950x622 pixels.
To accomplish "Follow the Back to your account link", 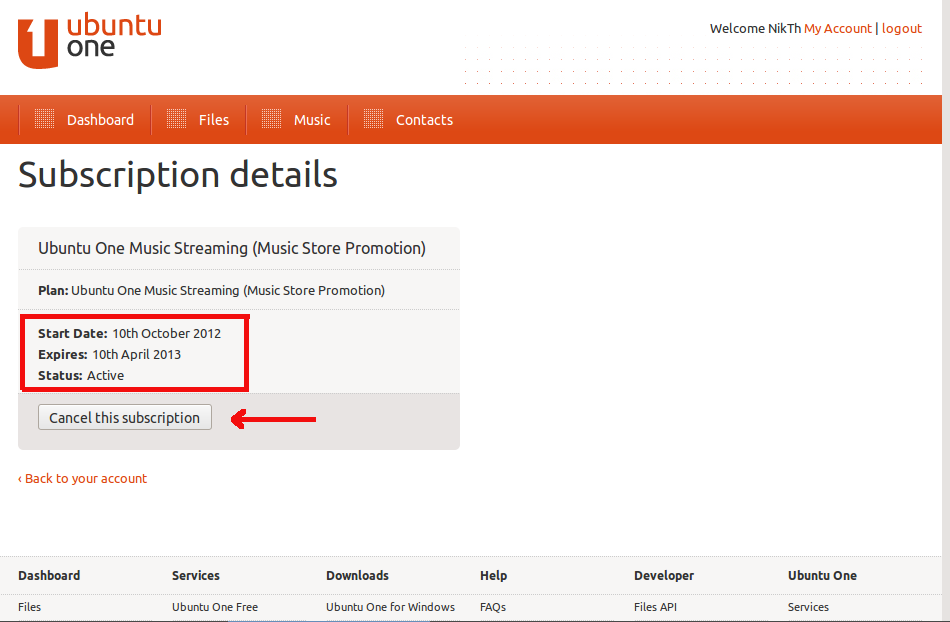I will coord(83,478).
